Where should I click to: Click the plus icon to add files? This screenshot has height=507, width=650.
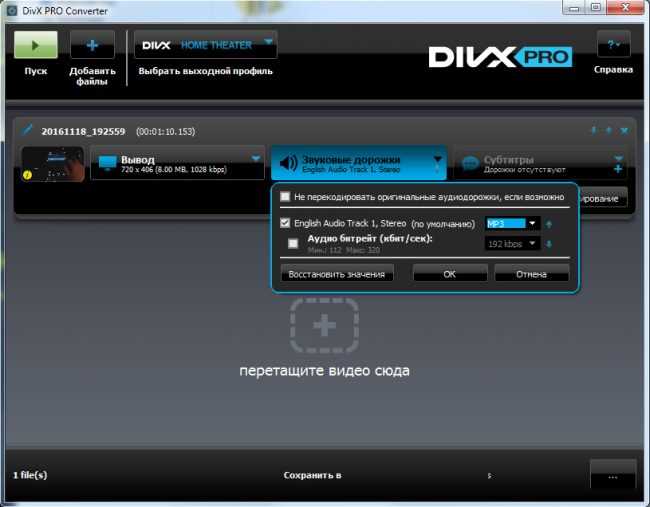(x=92, y=45)
